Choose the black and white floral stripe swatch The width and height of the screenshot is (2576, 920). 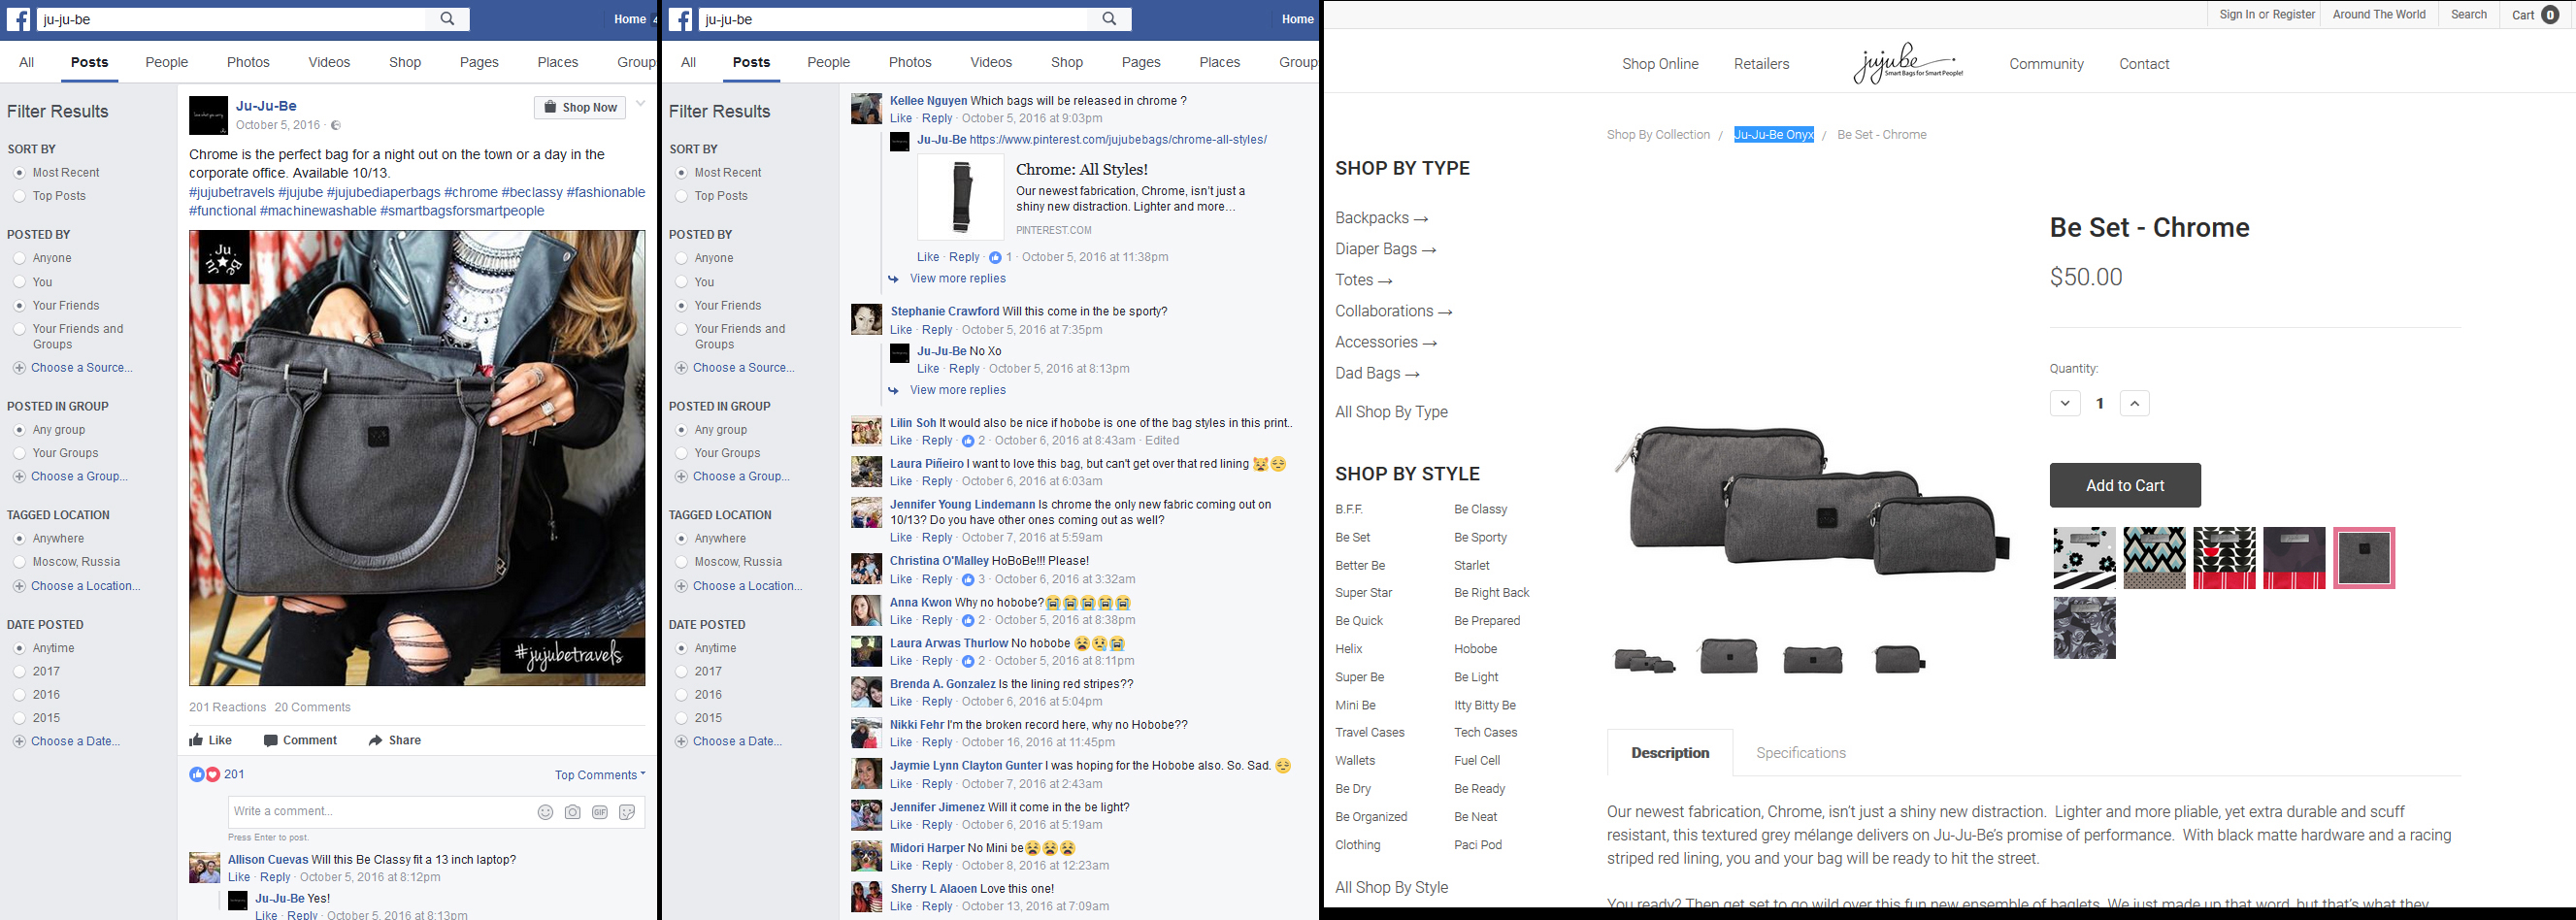(2084, 558)
